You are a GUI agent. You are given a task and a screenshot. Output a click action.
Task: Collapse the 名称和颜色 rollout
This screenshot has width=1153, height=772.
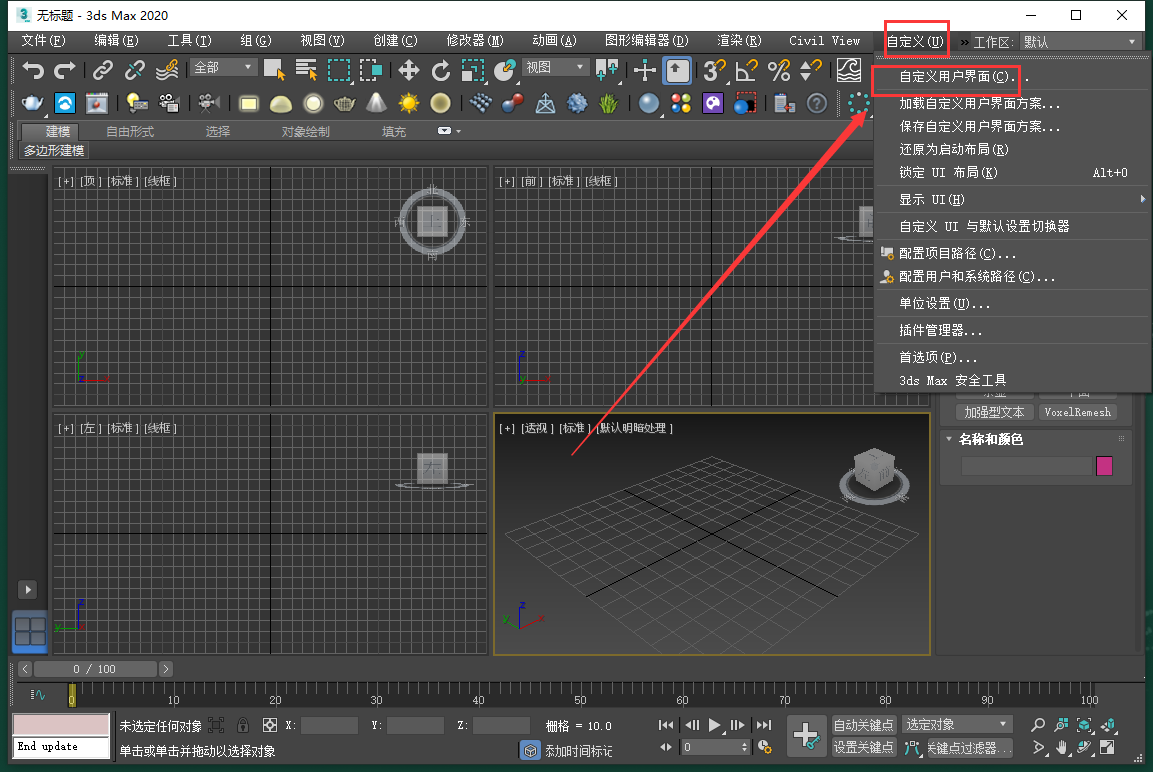coord(949,439)
